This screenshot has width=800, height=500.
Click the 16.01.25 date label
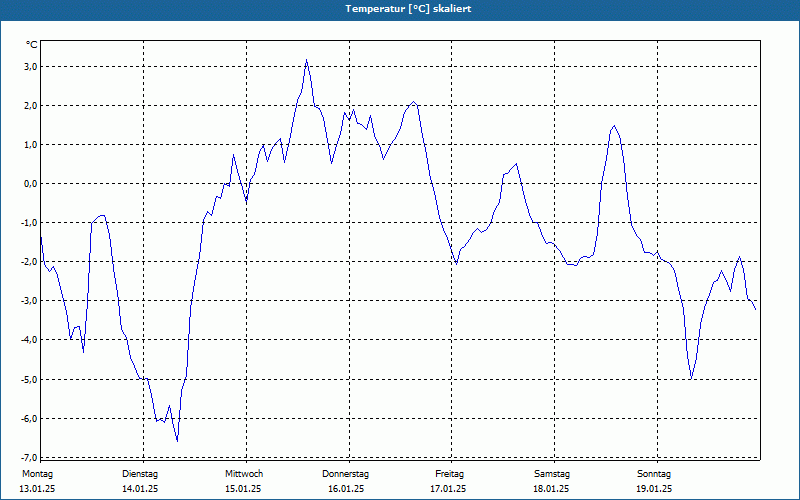[346, 489]
